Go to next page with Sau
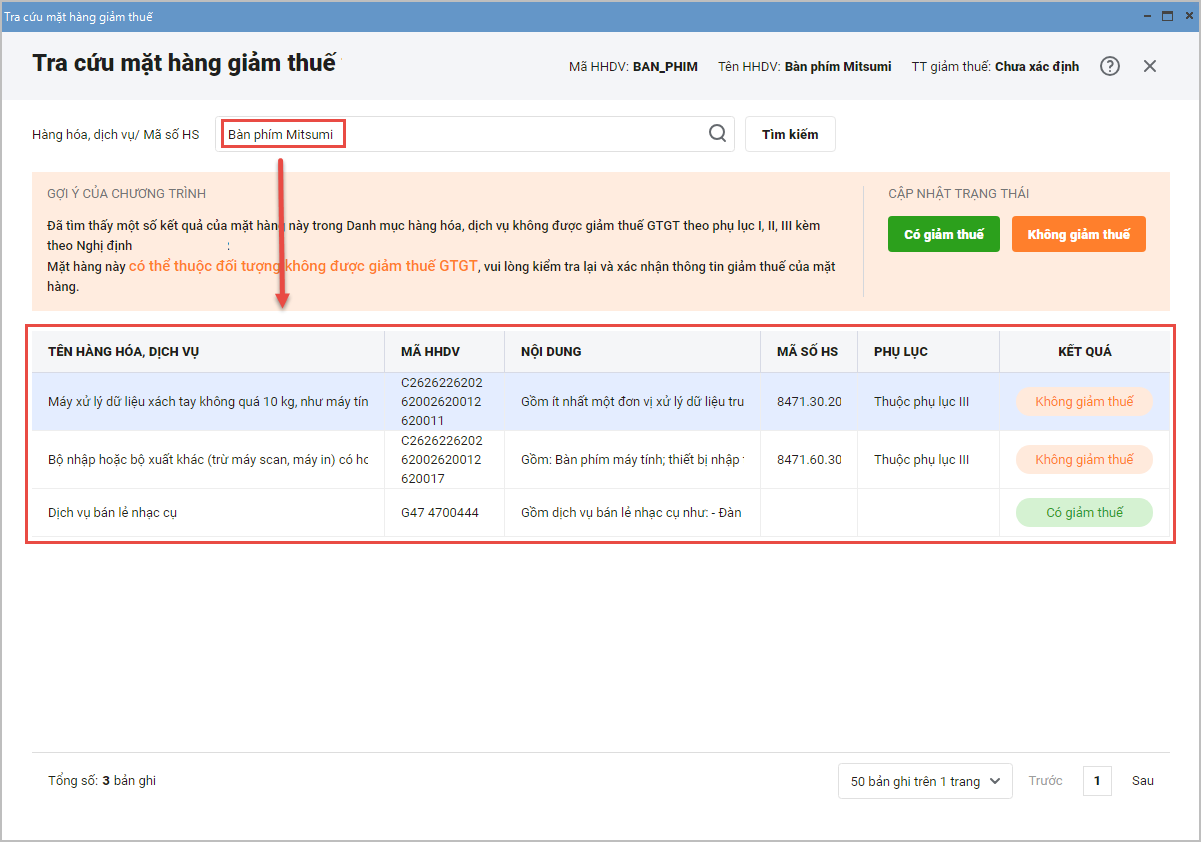The width and height of the screenshot is (1201, 842). [1142, 781]
